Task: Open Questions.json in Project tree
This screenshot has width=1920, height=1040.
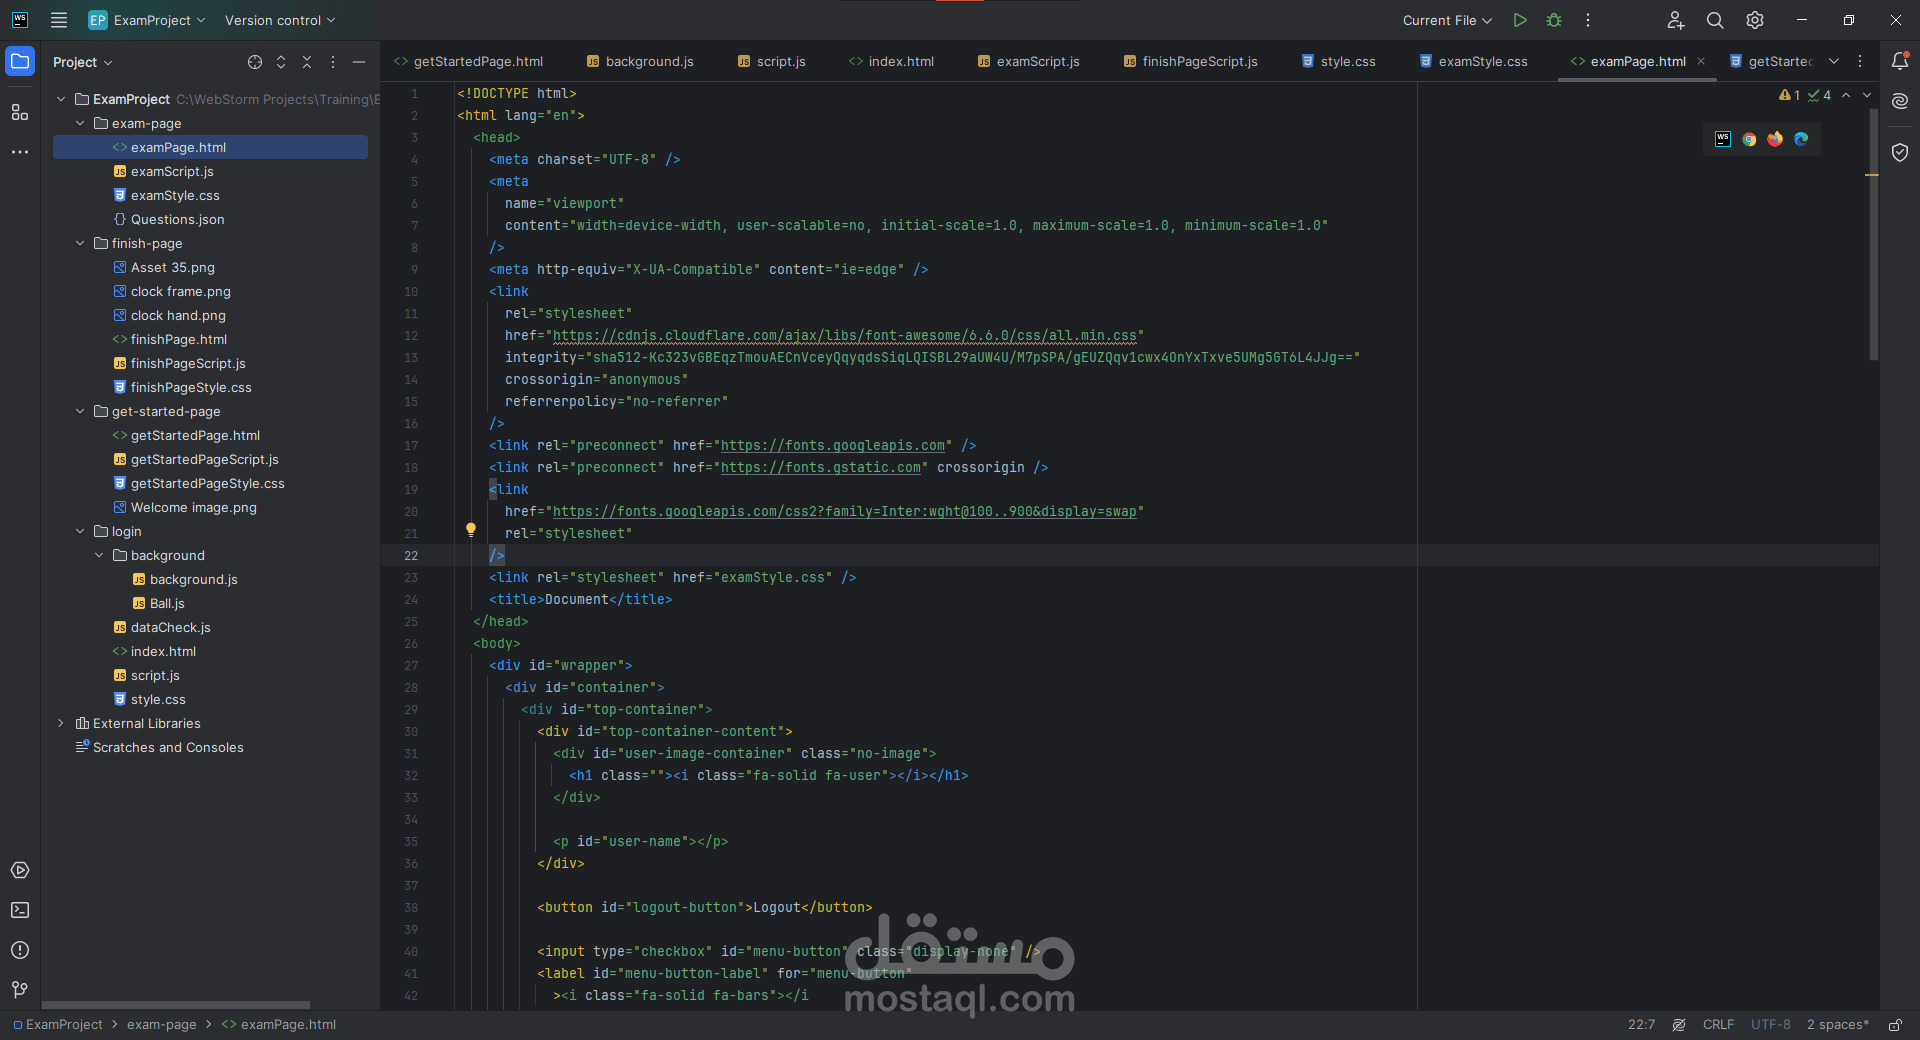Action: click(177, 219)
